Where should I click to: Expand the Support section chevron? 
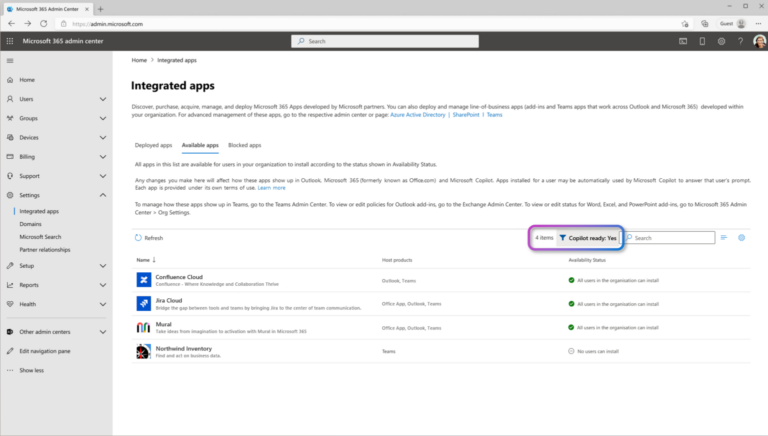pyautogui.click(x=103, y=176)
